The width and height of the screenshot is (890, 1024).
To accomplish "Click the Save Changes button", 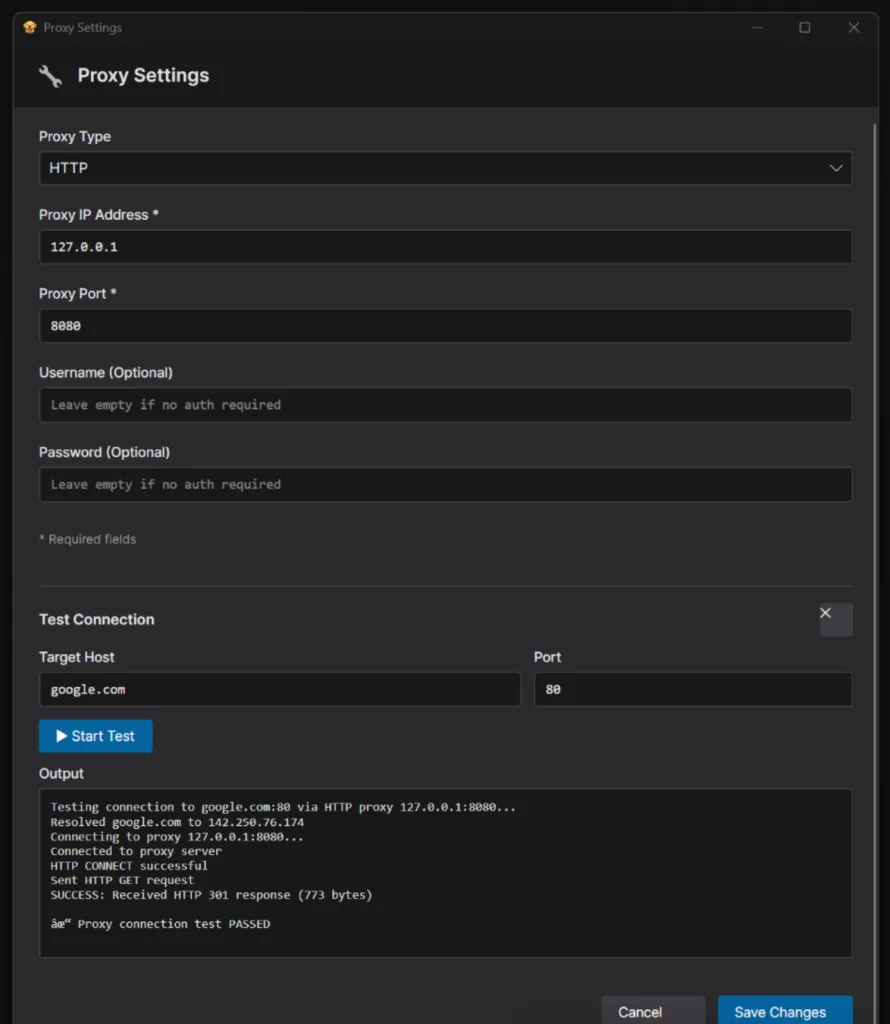I will [784, 1011].
